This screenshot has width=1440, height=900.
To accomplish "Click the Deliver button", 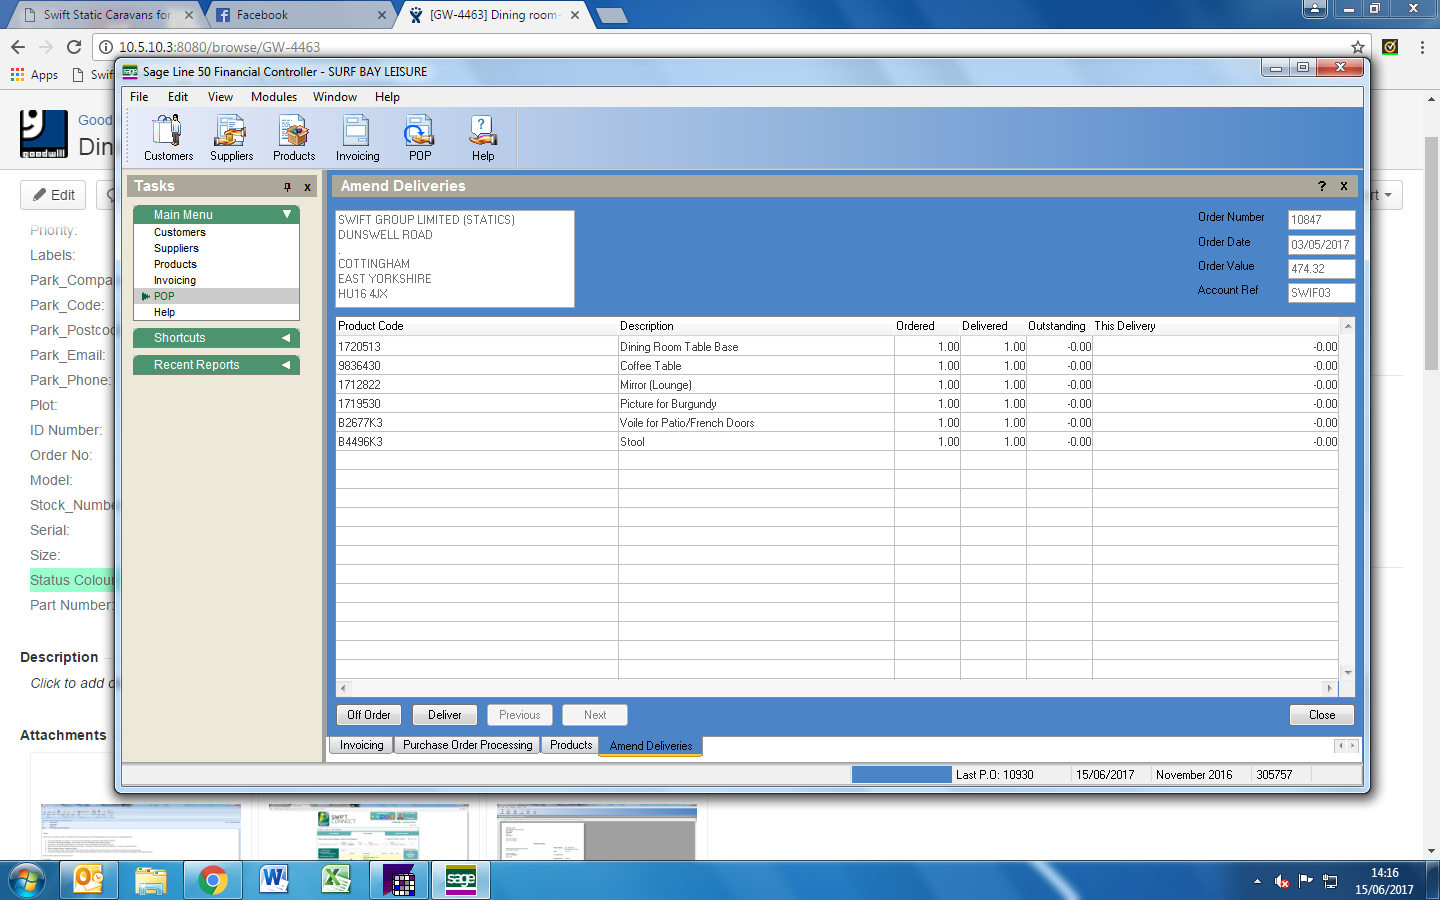I will (x=444, y=715).
